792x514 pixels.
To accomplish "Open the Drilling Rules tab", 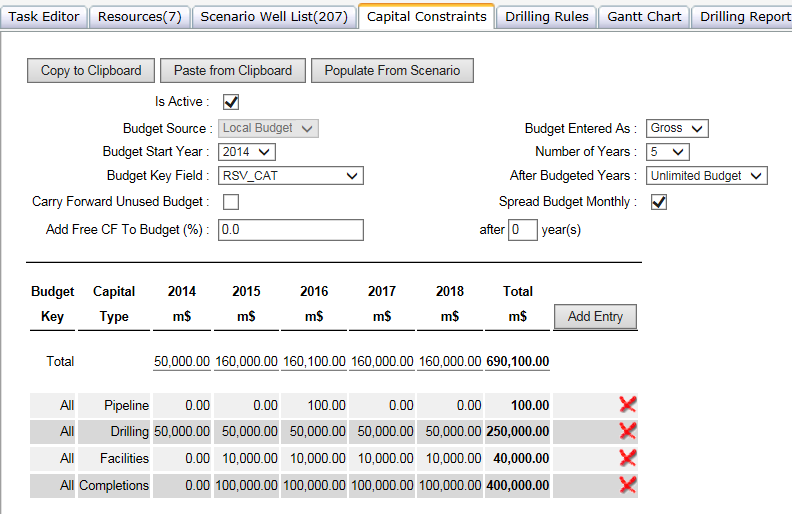I will tap(546, 17).
